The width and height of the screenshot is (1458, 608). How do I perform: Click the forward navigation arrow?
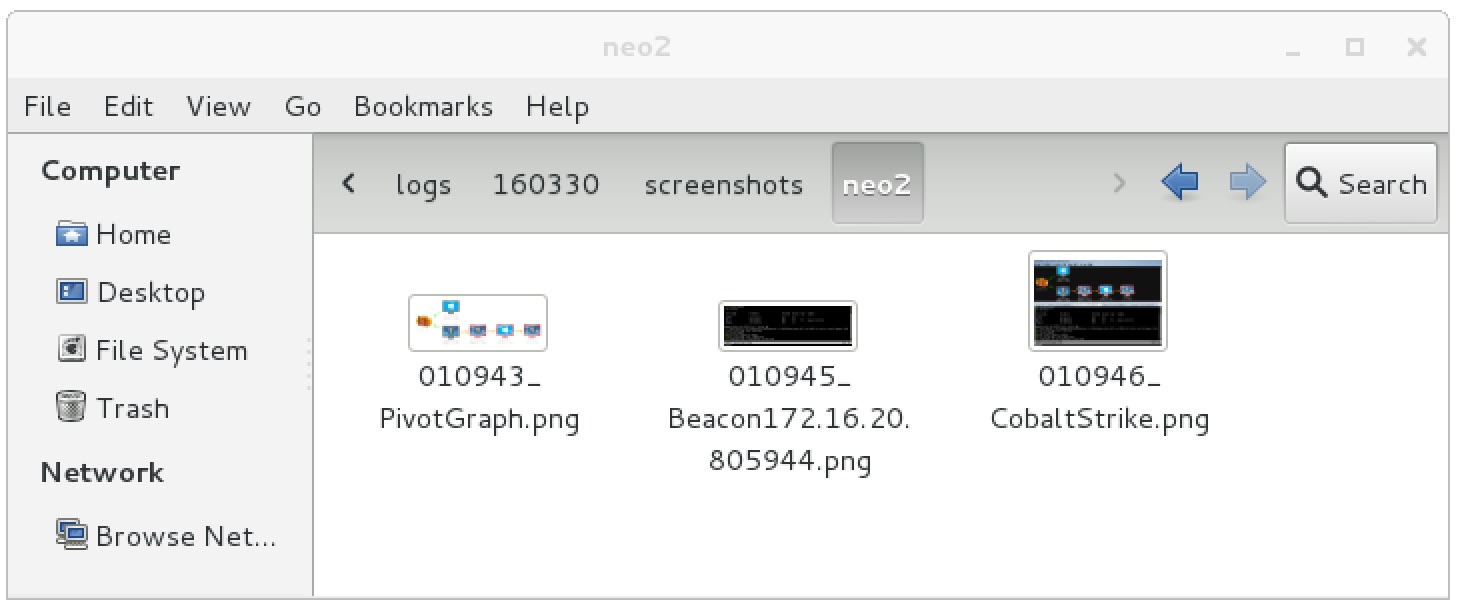[1246, 183]
